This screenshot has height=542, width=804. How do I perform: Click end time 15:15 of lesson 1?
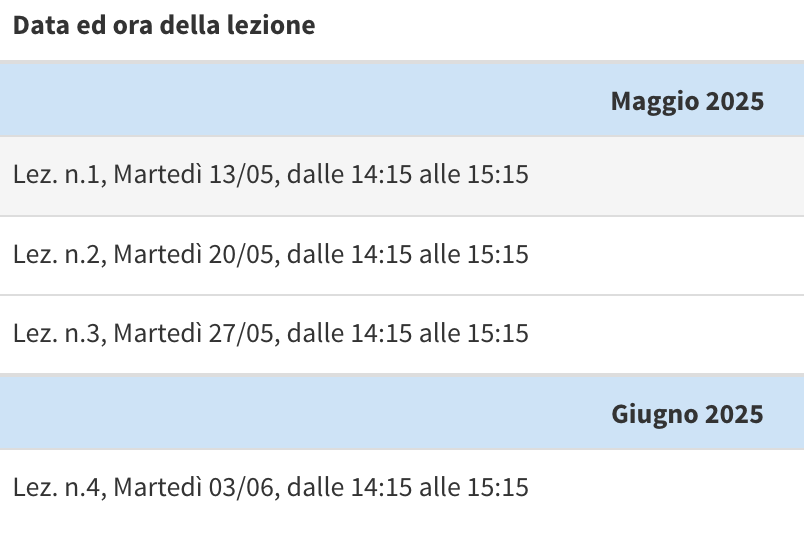[x=497, y=175]
